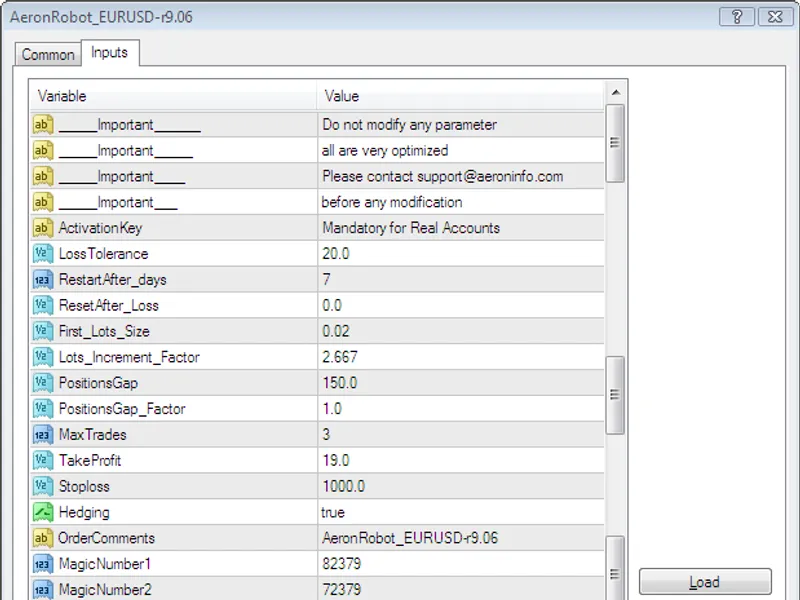
Task: Click the Stoploss double type icon
Action: [x=43, y=487]
